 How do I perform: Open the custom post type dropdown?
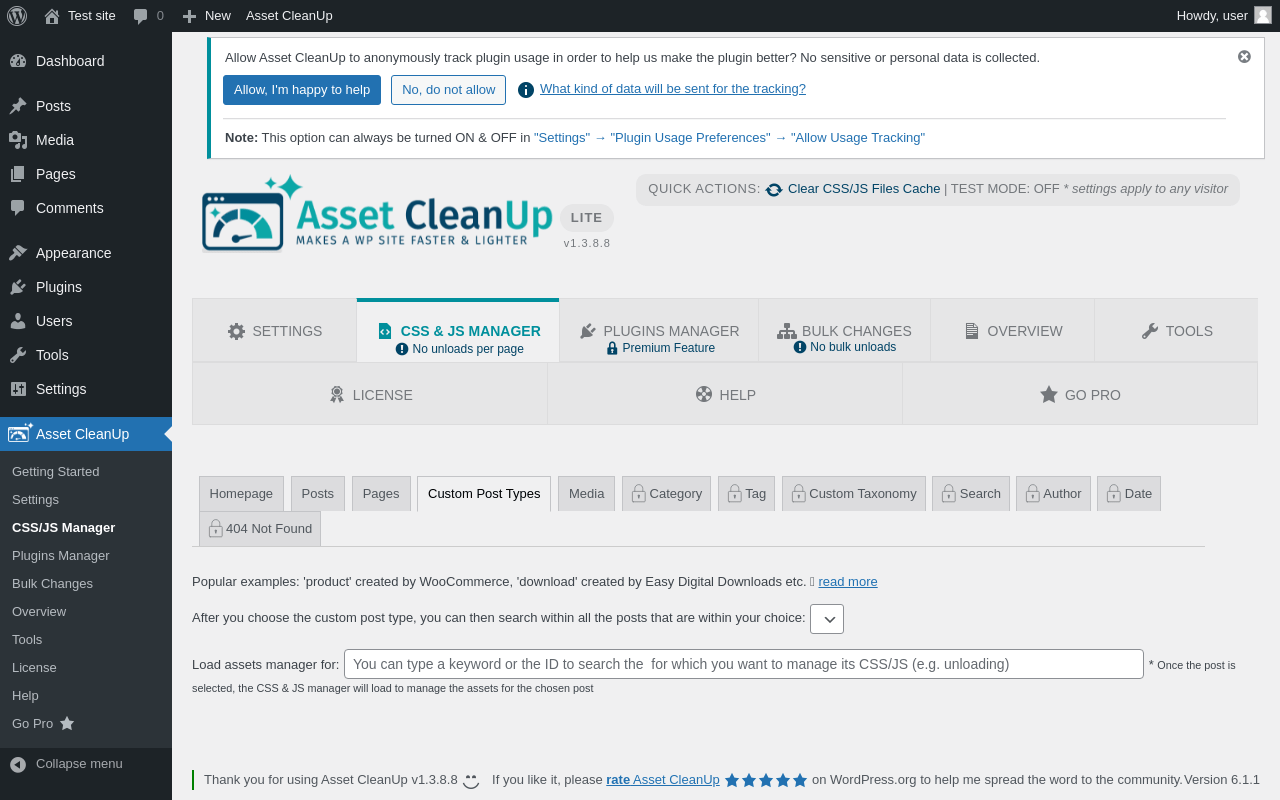point(827,619)
